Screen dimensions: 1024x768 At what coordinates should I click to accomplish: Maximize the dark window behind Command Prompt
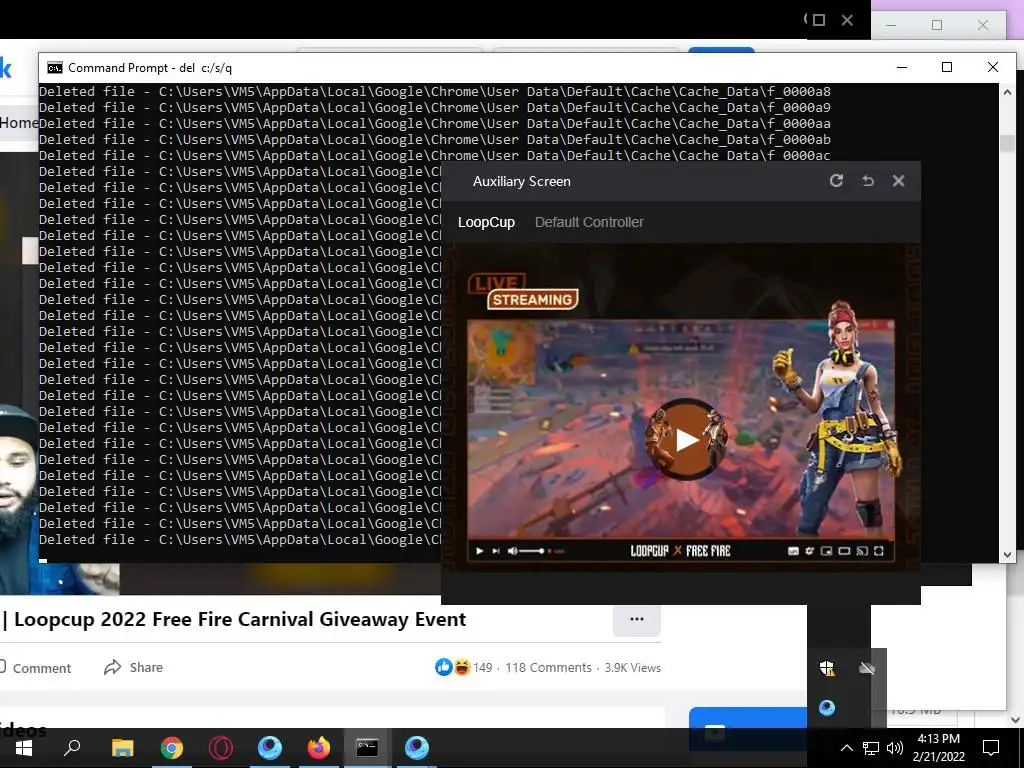pyautogui.click(x=819, y=20)
